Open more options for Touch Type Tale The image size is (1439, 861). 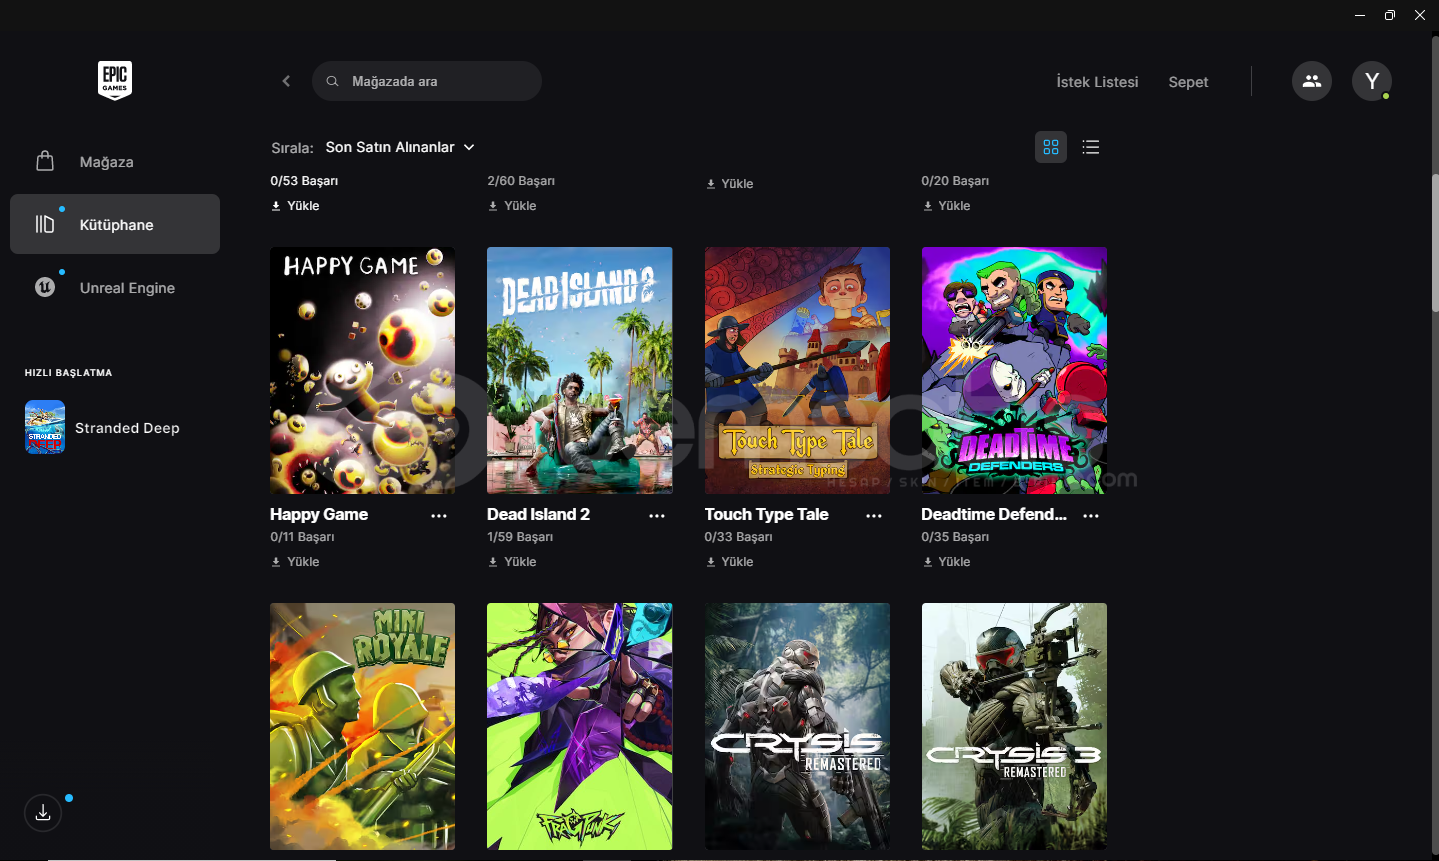[x=874, y=516]
